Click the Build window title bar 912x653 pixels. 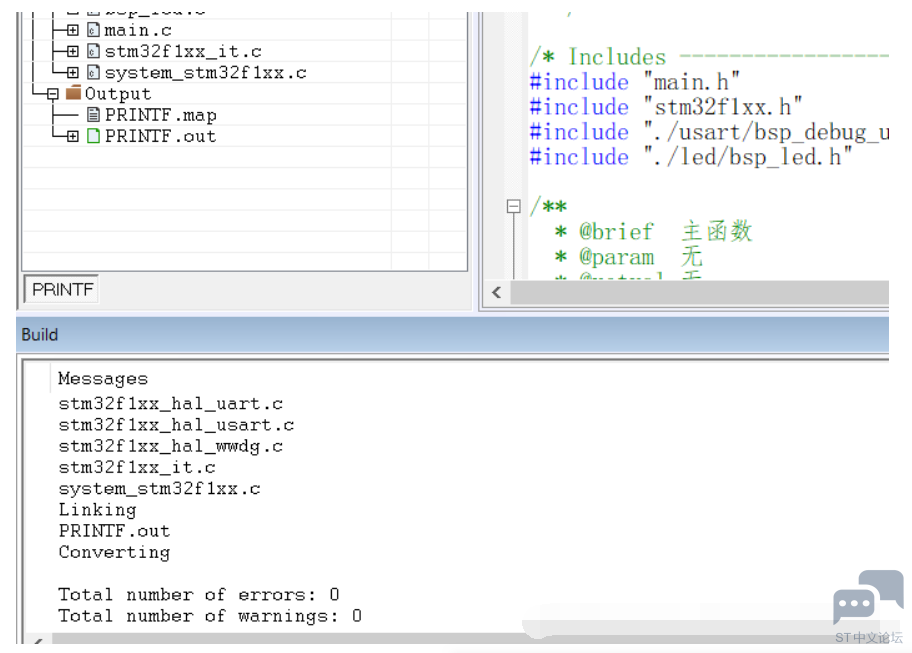(40, 334)
